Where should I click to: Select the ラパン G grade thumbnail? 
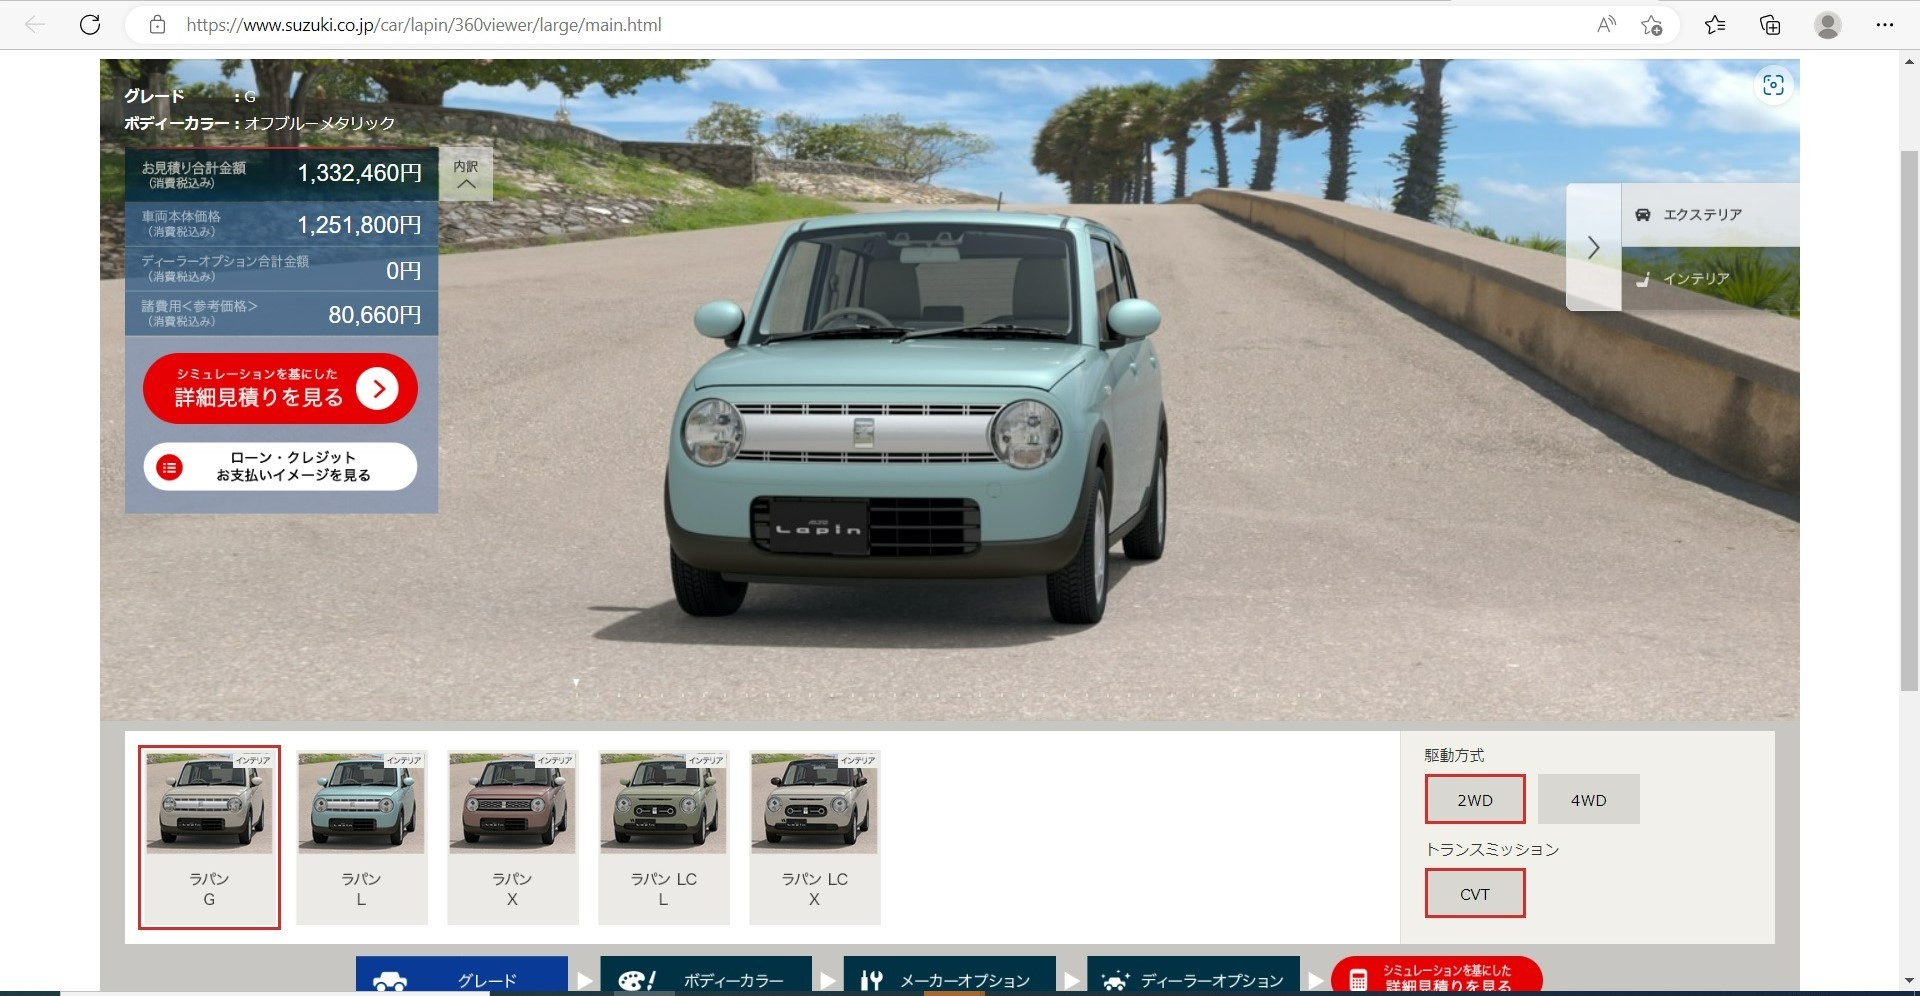click(209, 837)
